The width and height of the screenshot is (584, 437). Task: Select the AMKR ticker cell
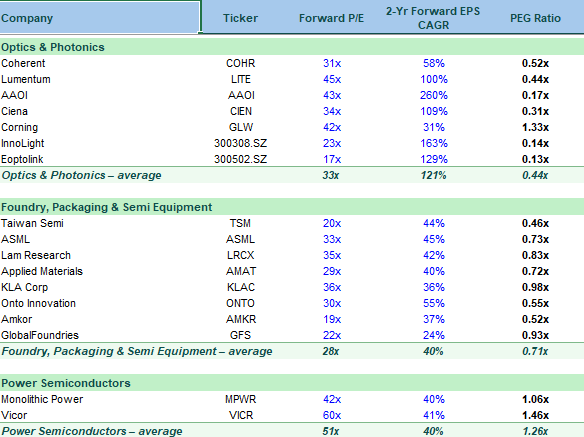[241, 319]
